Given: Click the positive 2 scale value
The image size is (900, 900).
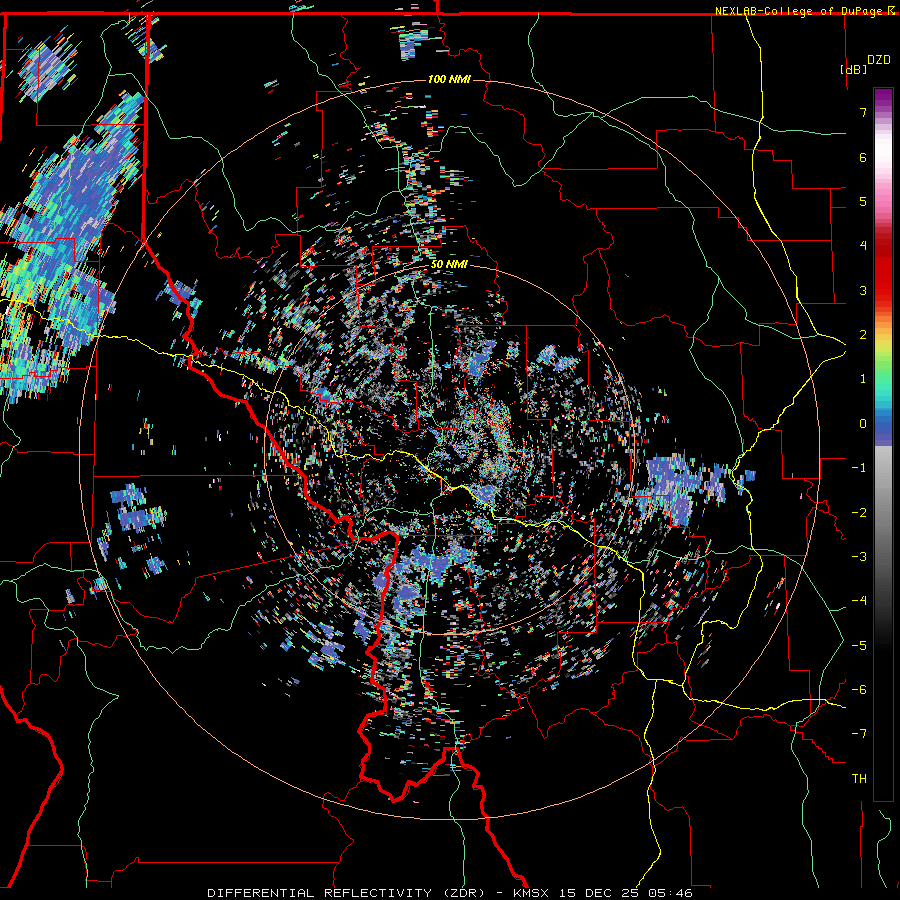Looking at the screenshot, I should point(863,335).
